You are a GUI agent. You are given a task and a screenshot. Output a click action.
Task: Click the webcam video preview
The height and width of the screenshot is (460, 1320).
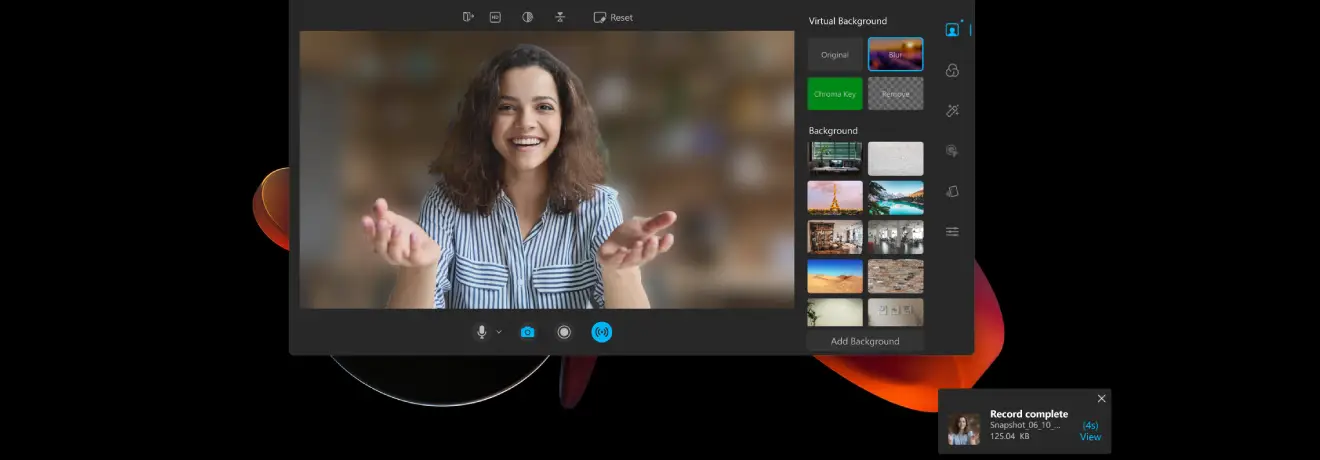pos(547,169)
